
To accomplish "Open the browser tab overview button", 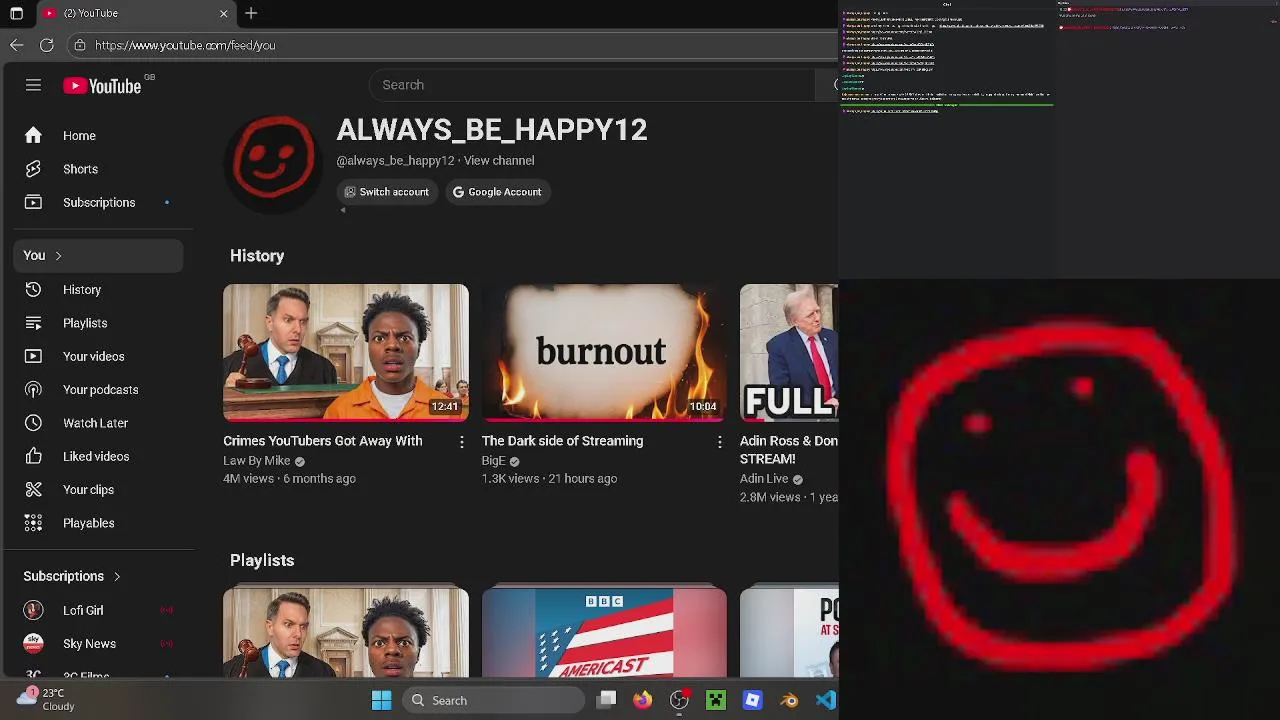I will 16,13.
